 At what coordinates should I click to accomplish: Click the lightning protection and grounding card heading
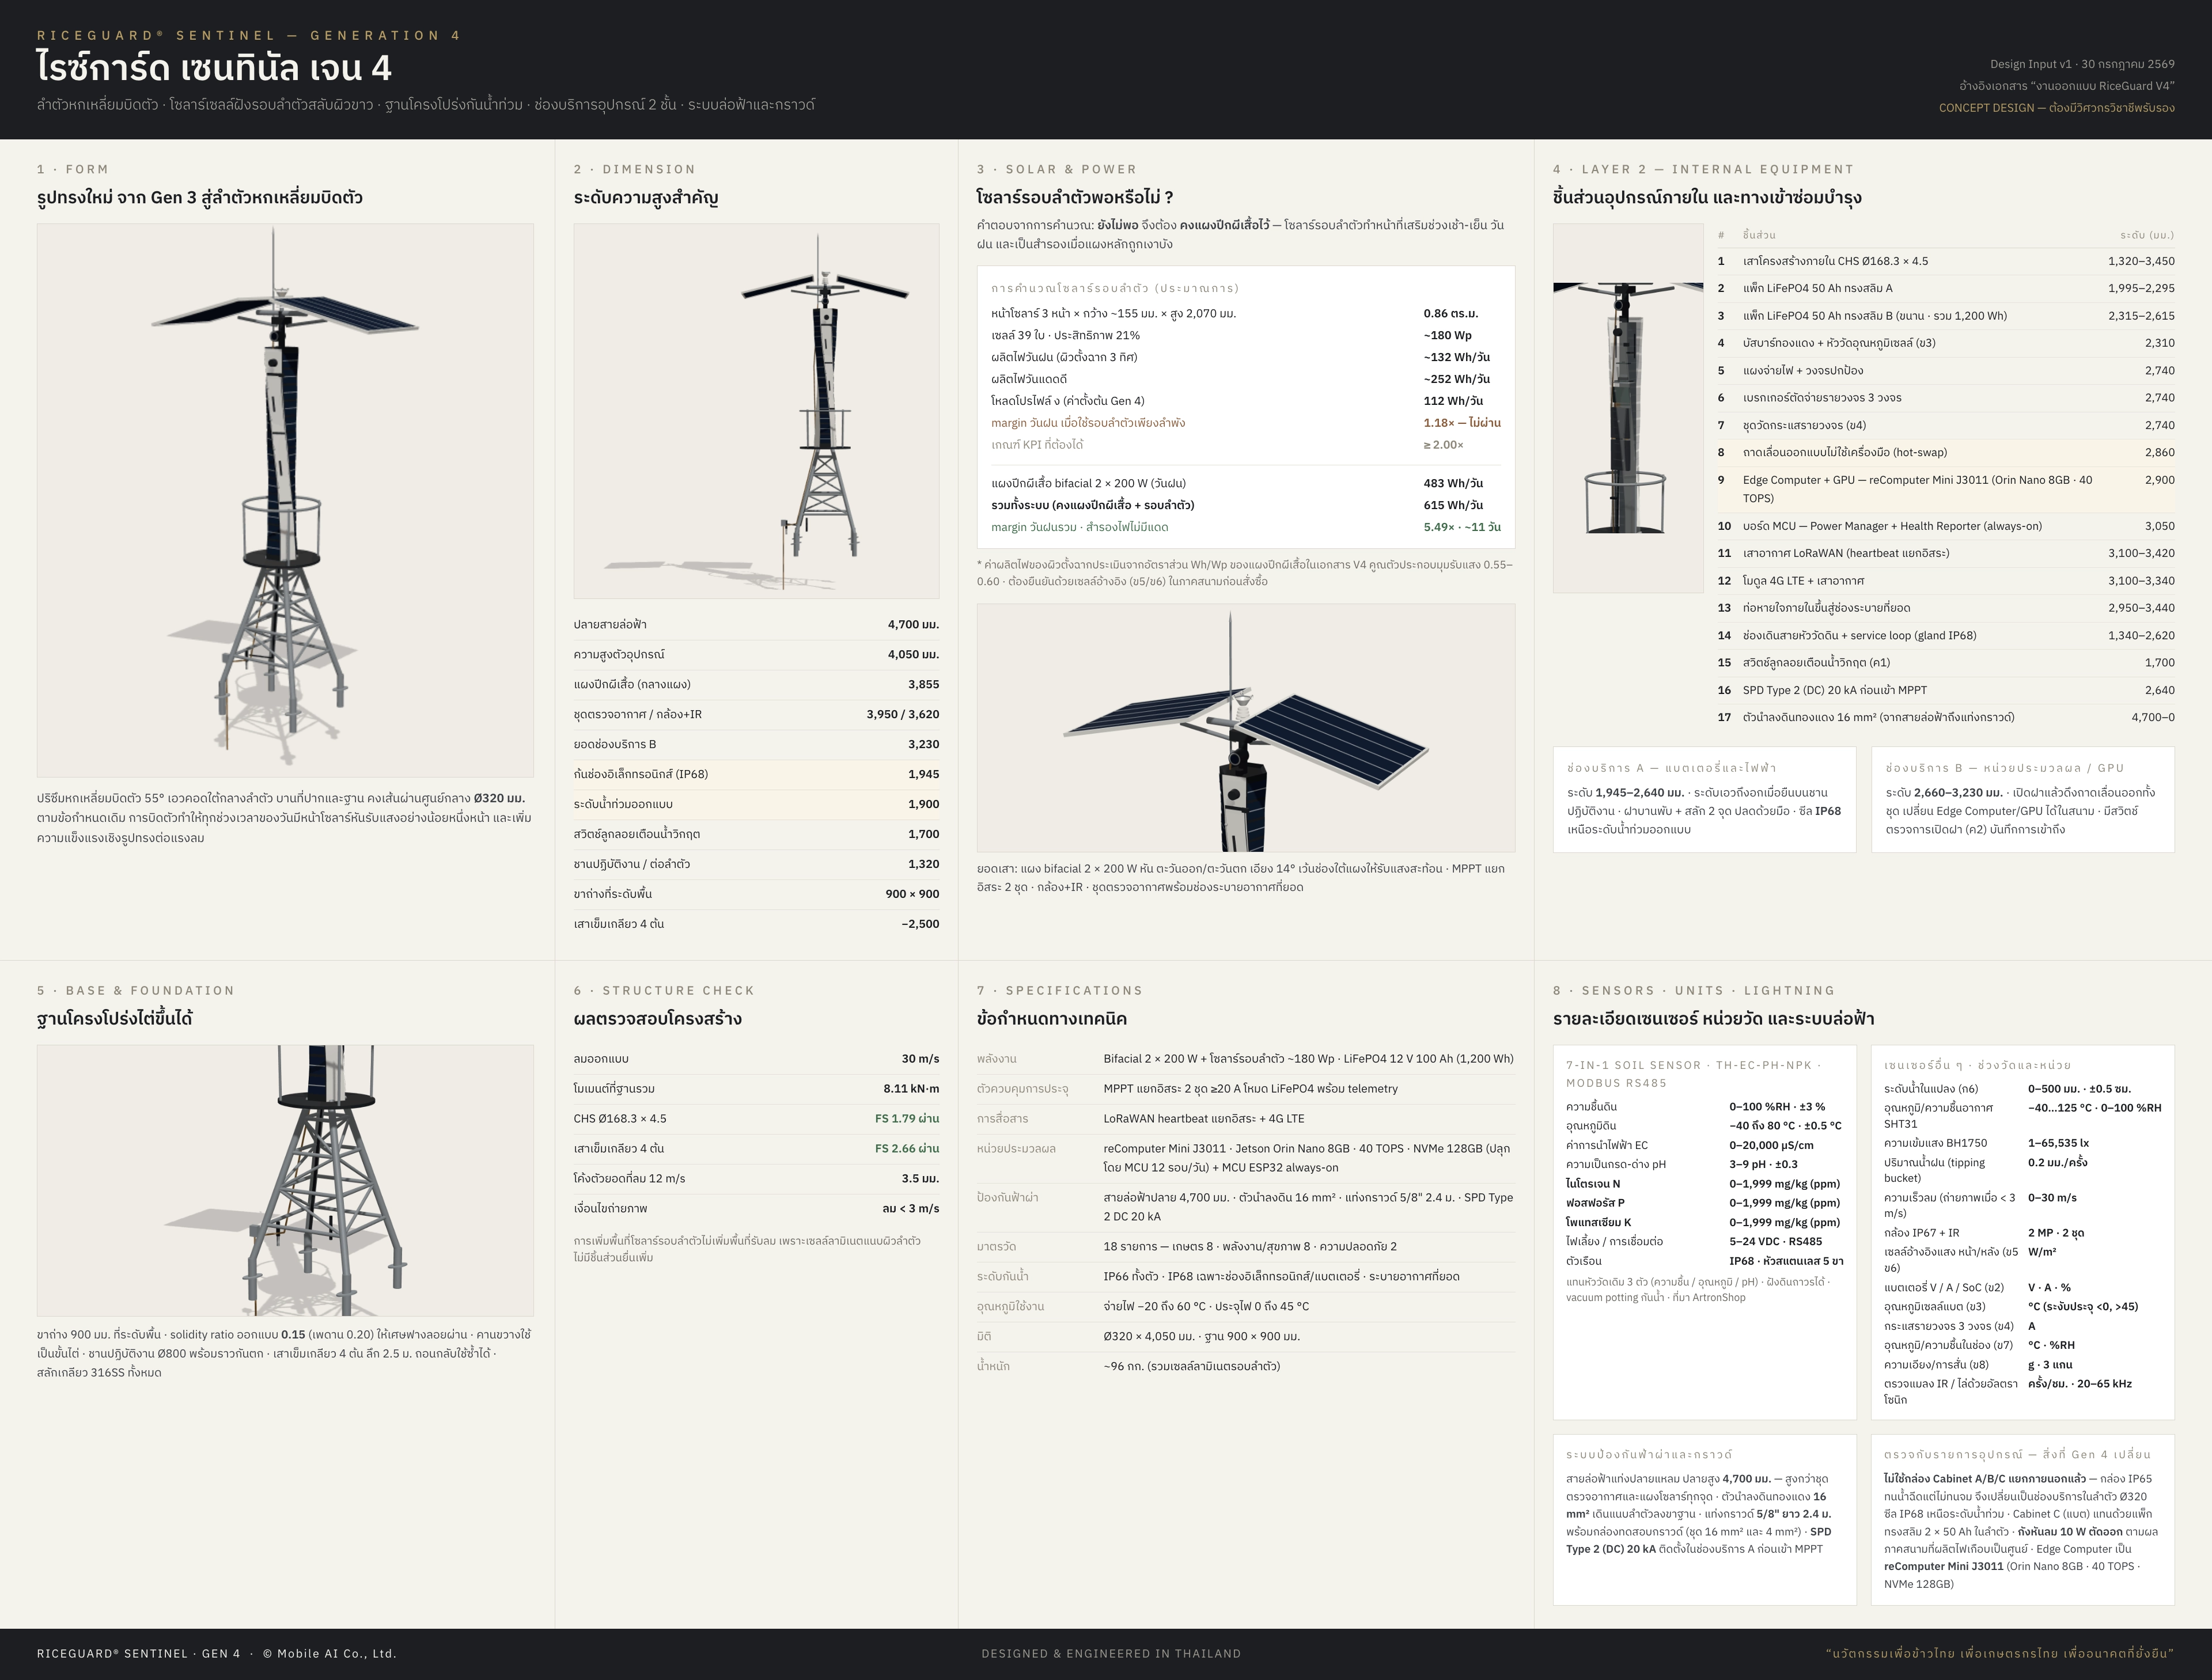tap(1649, 1455)
